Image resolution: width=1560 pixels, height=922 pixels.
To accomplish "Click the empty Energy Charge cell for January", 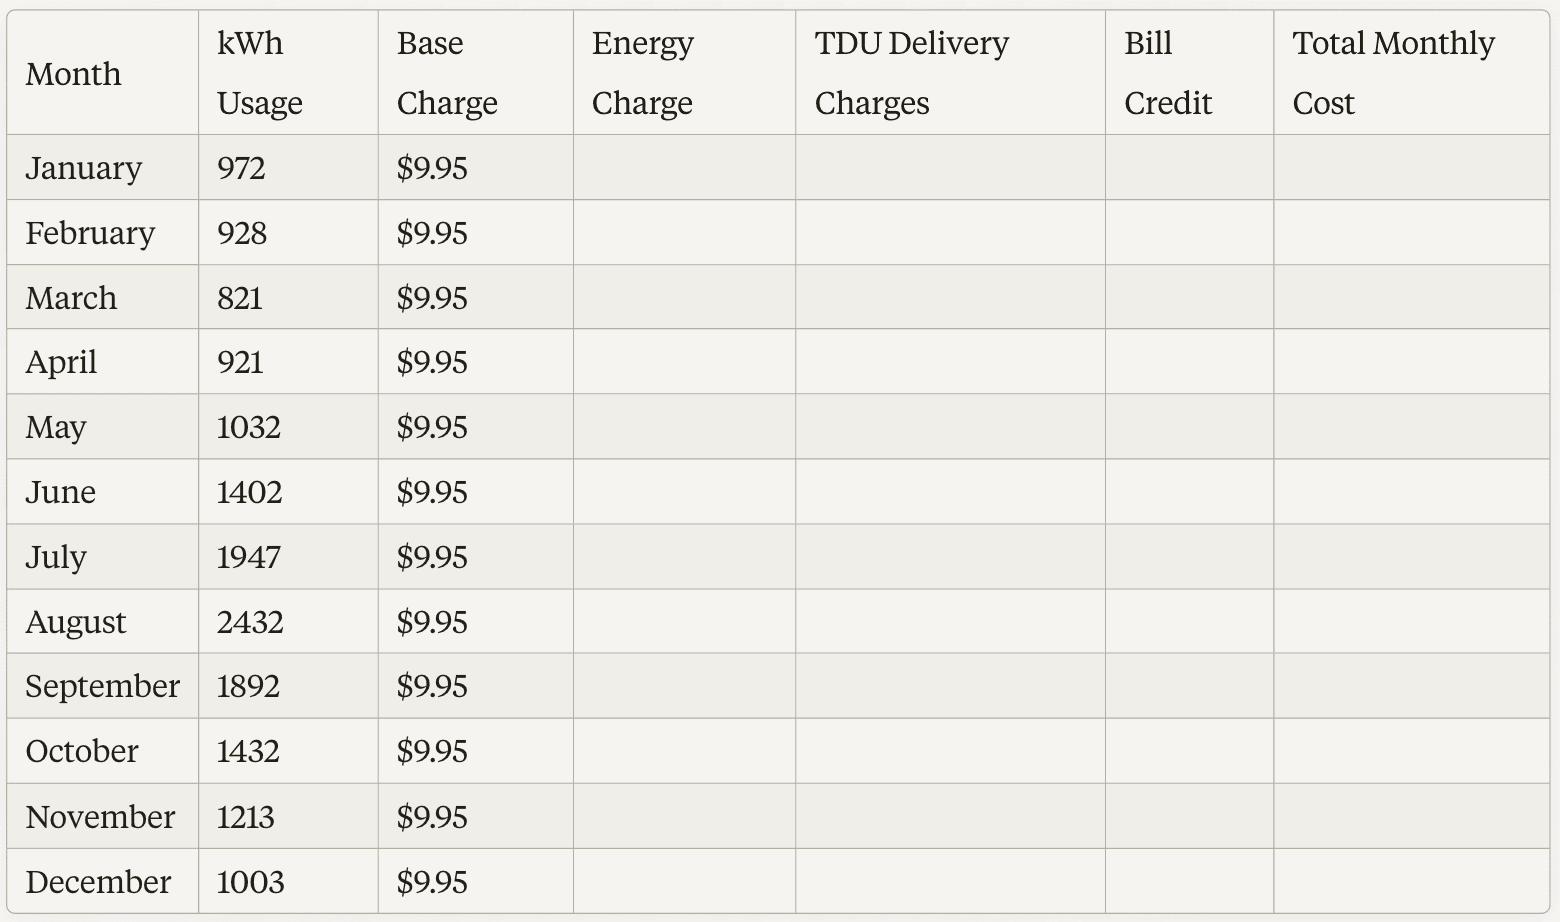I will (x=684, y=168).
